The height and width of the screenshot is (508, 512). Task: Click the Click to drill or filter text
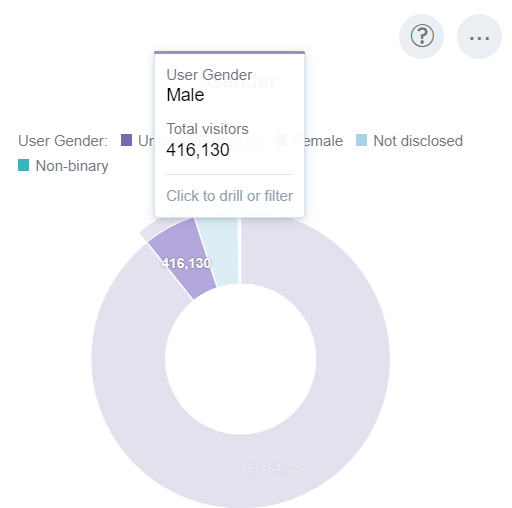tap(230, 196)
